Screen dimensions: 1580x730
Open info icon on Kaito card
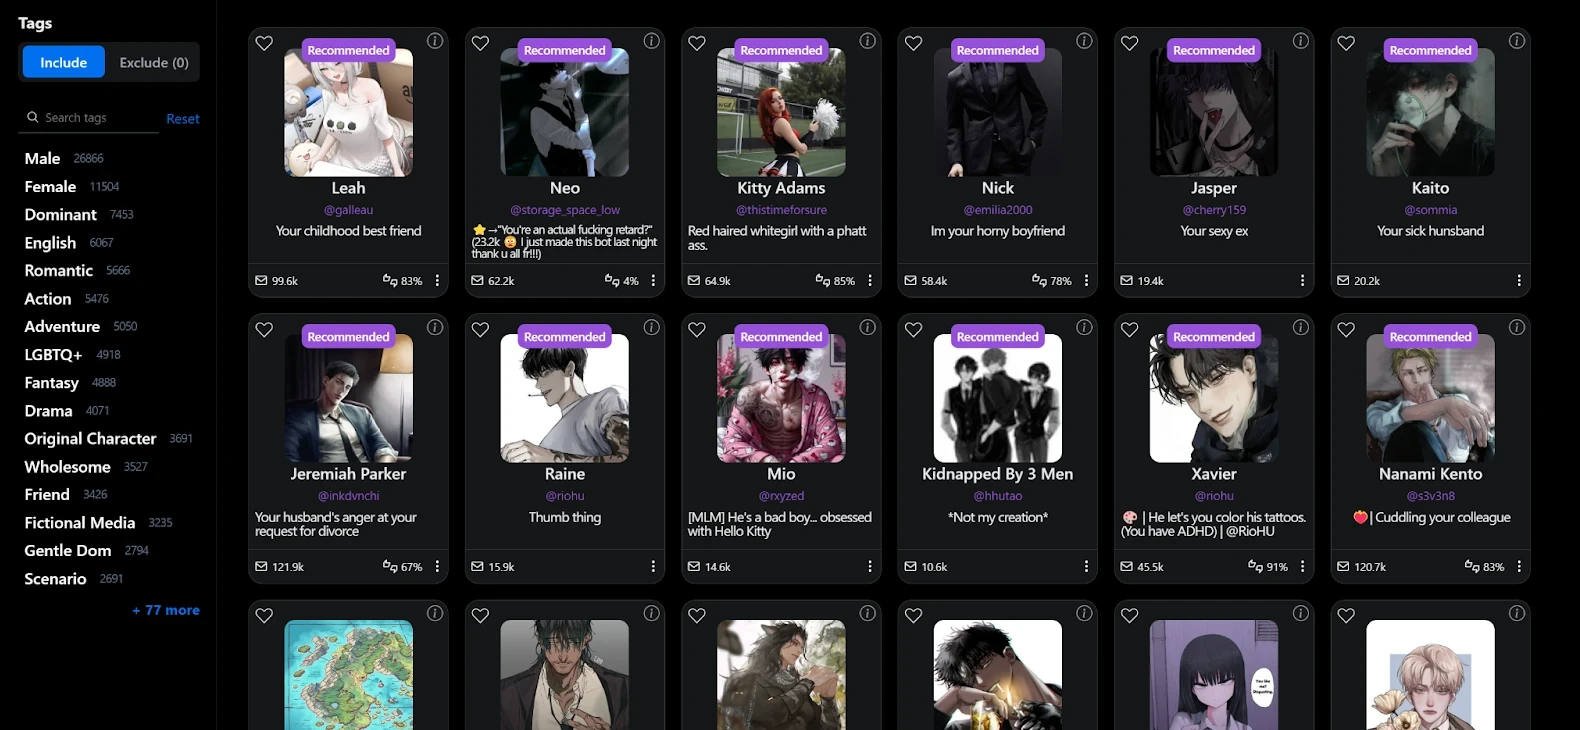pyautogui.click(x=1517, y=41)
